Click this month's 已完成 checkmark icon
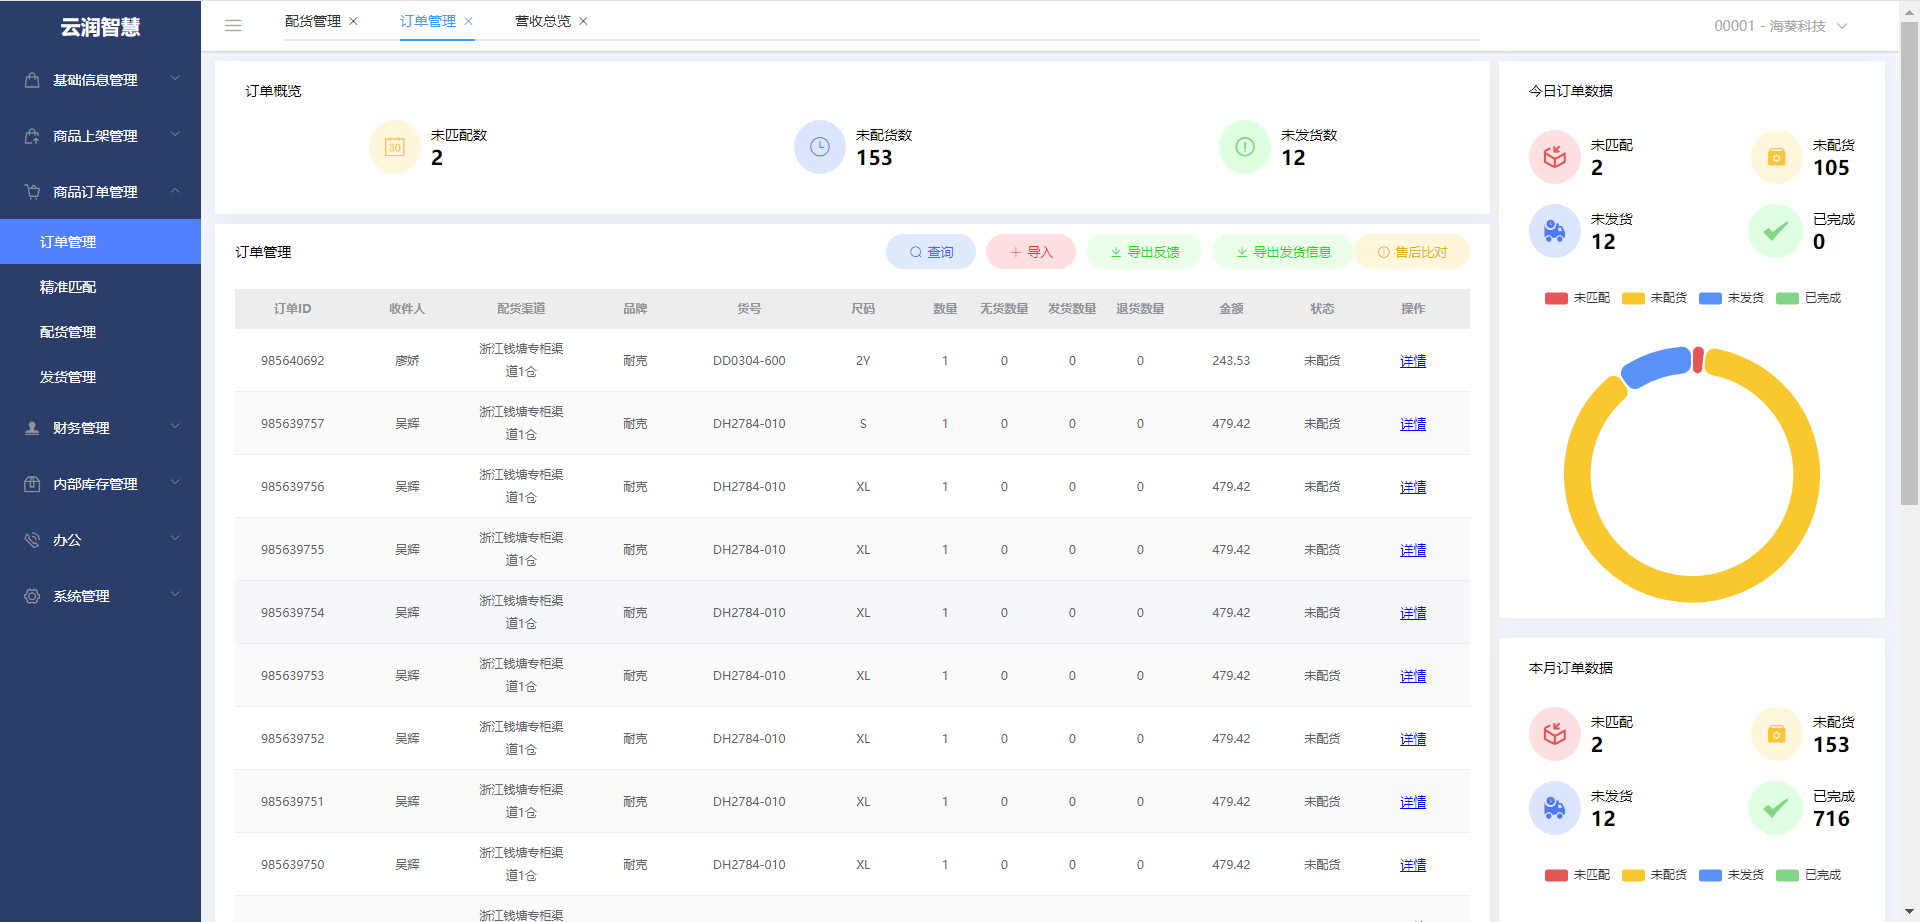Viewport: 1920px width, 922px height. (x=1775, y=808)
